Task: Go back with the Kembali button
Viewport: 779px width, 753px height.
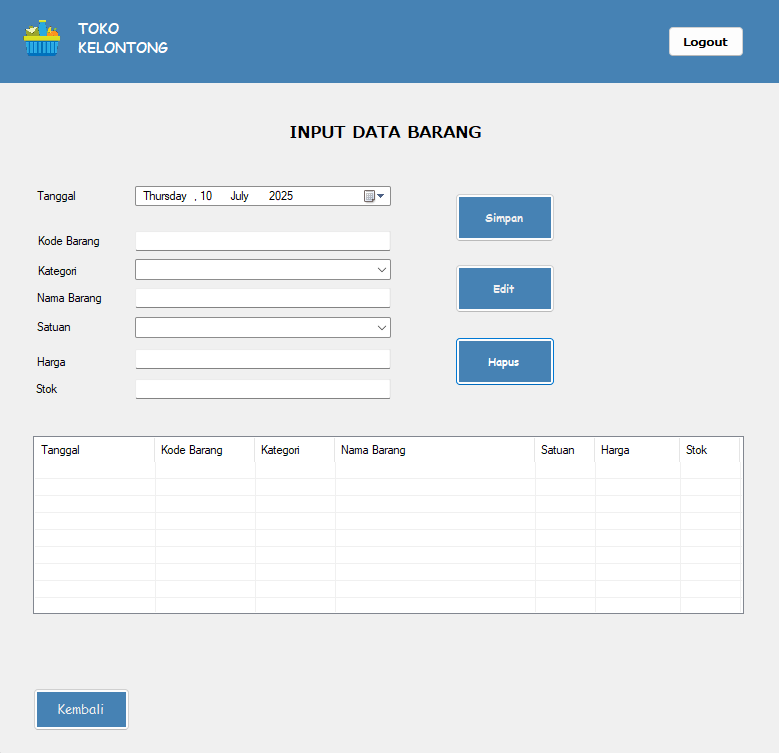Action: pos(81,709)
